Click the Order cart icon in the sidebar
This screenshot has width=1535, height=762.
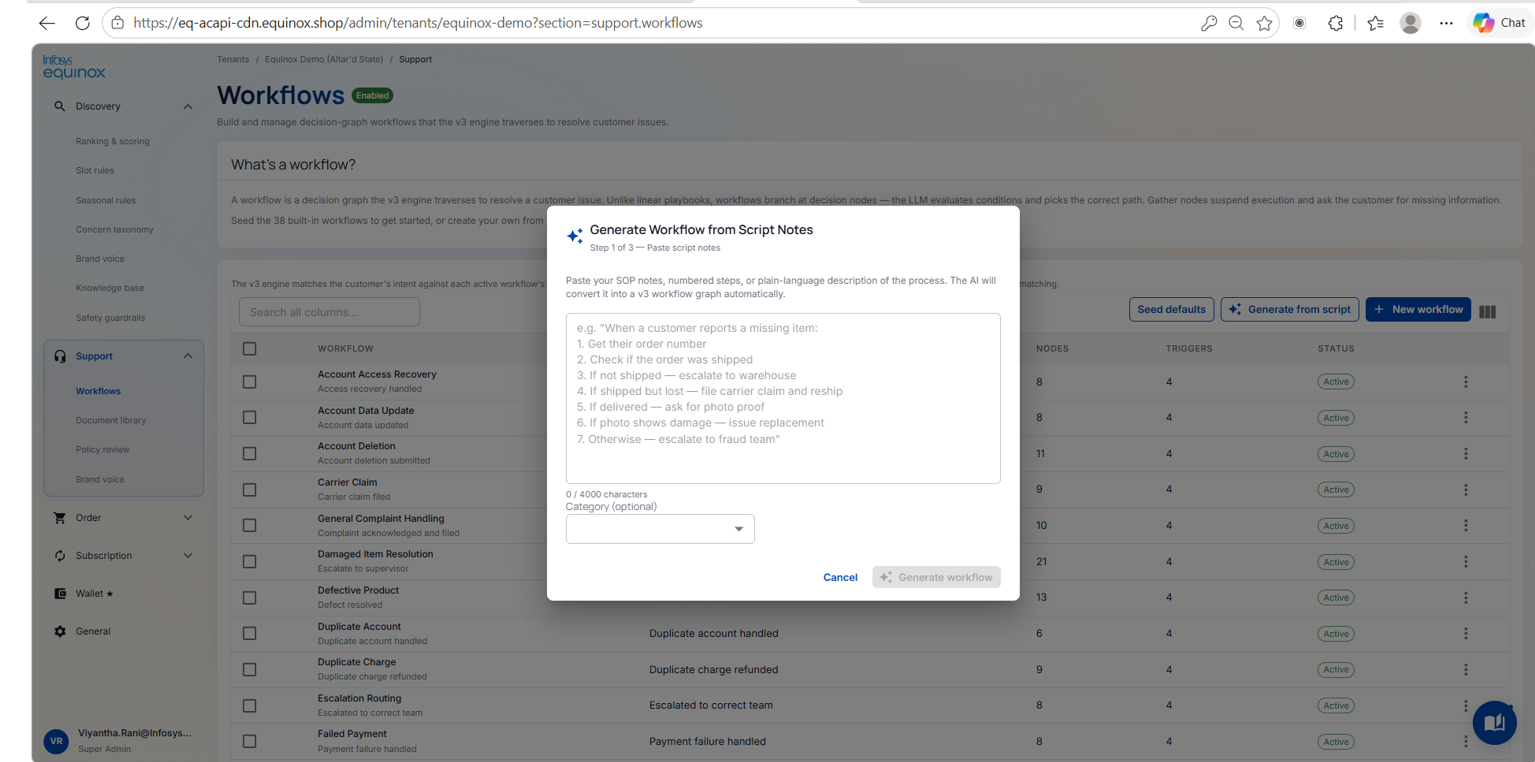click(x=60, y=518)
